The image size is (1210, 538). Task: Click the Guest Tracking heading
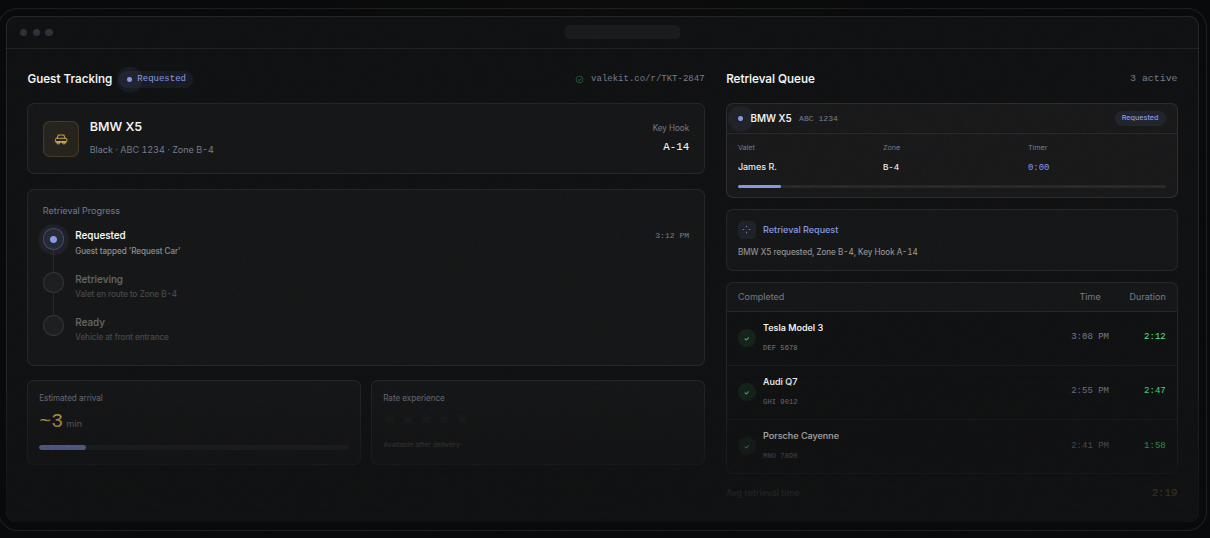pos(70,78)
